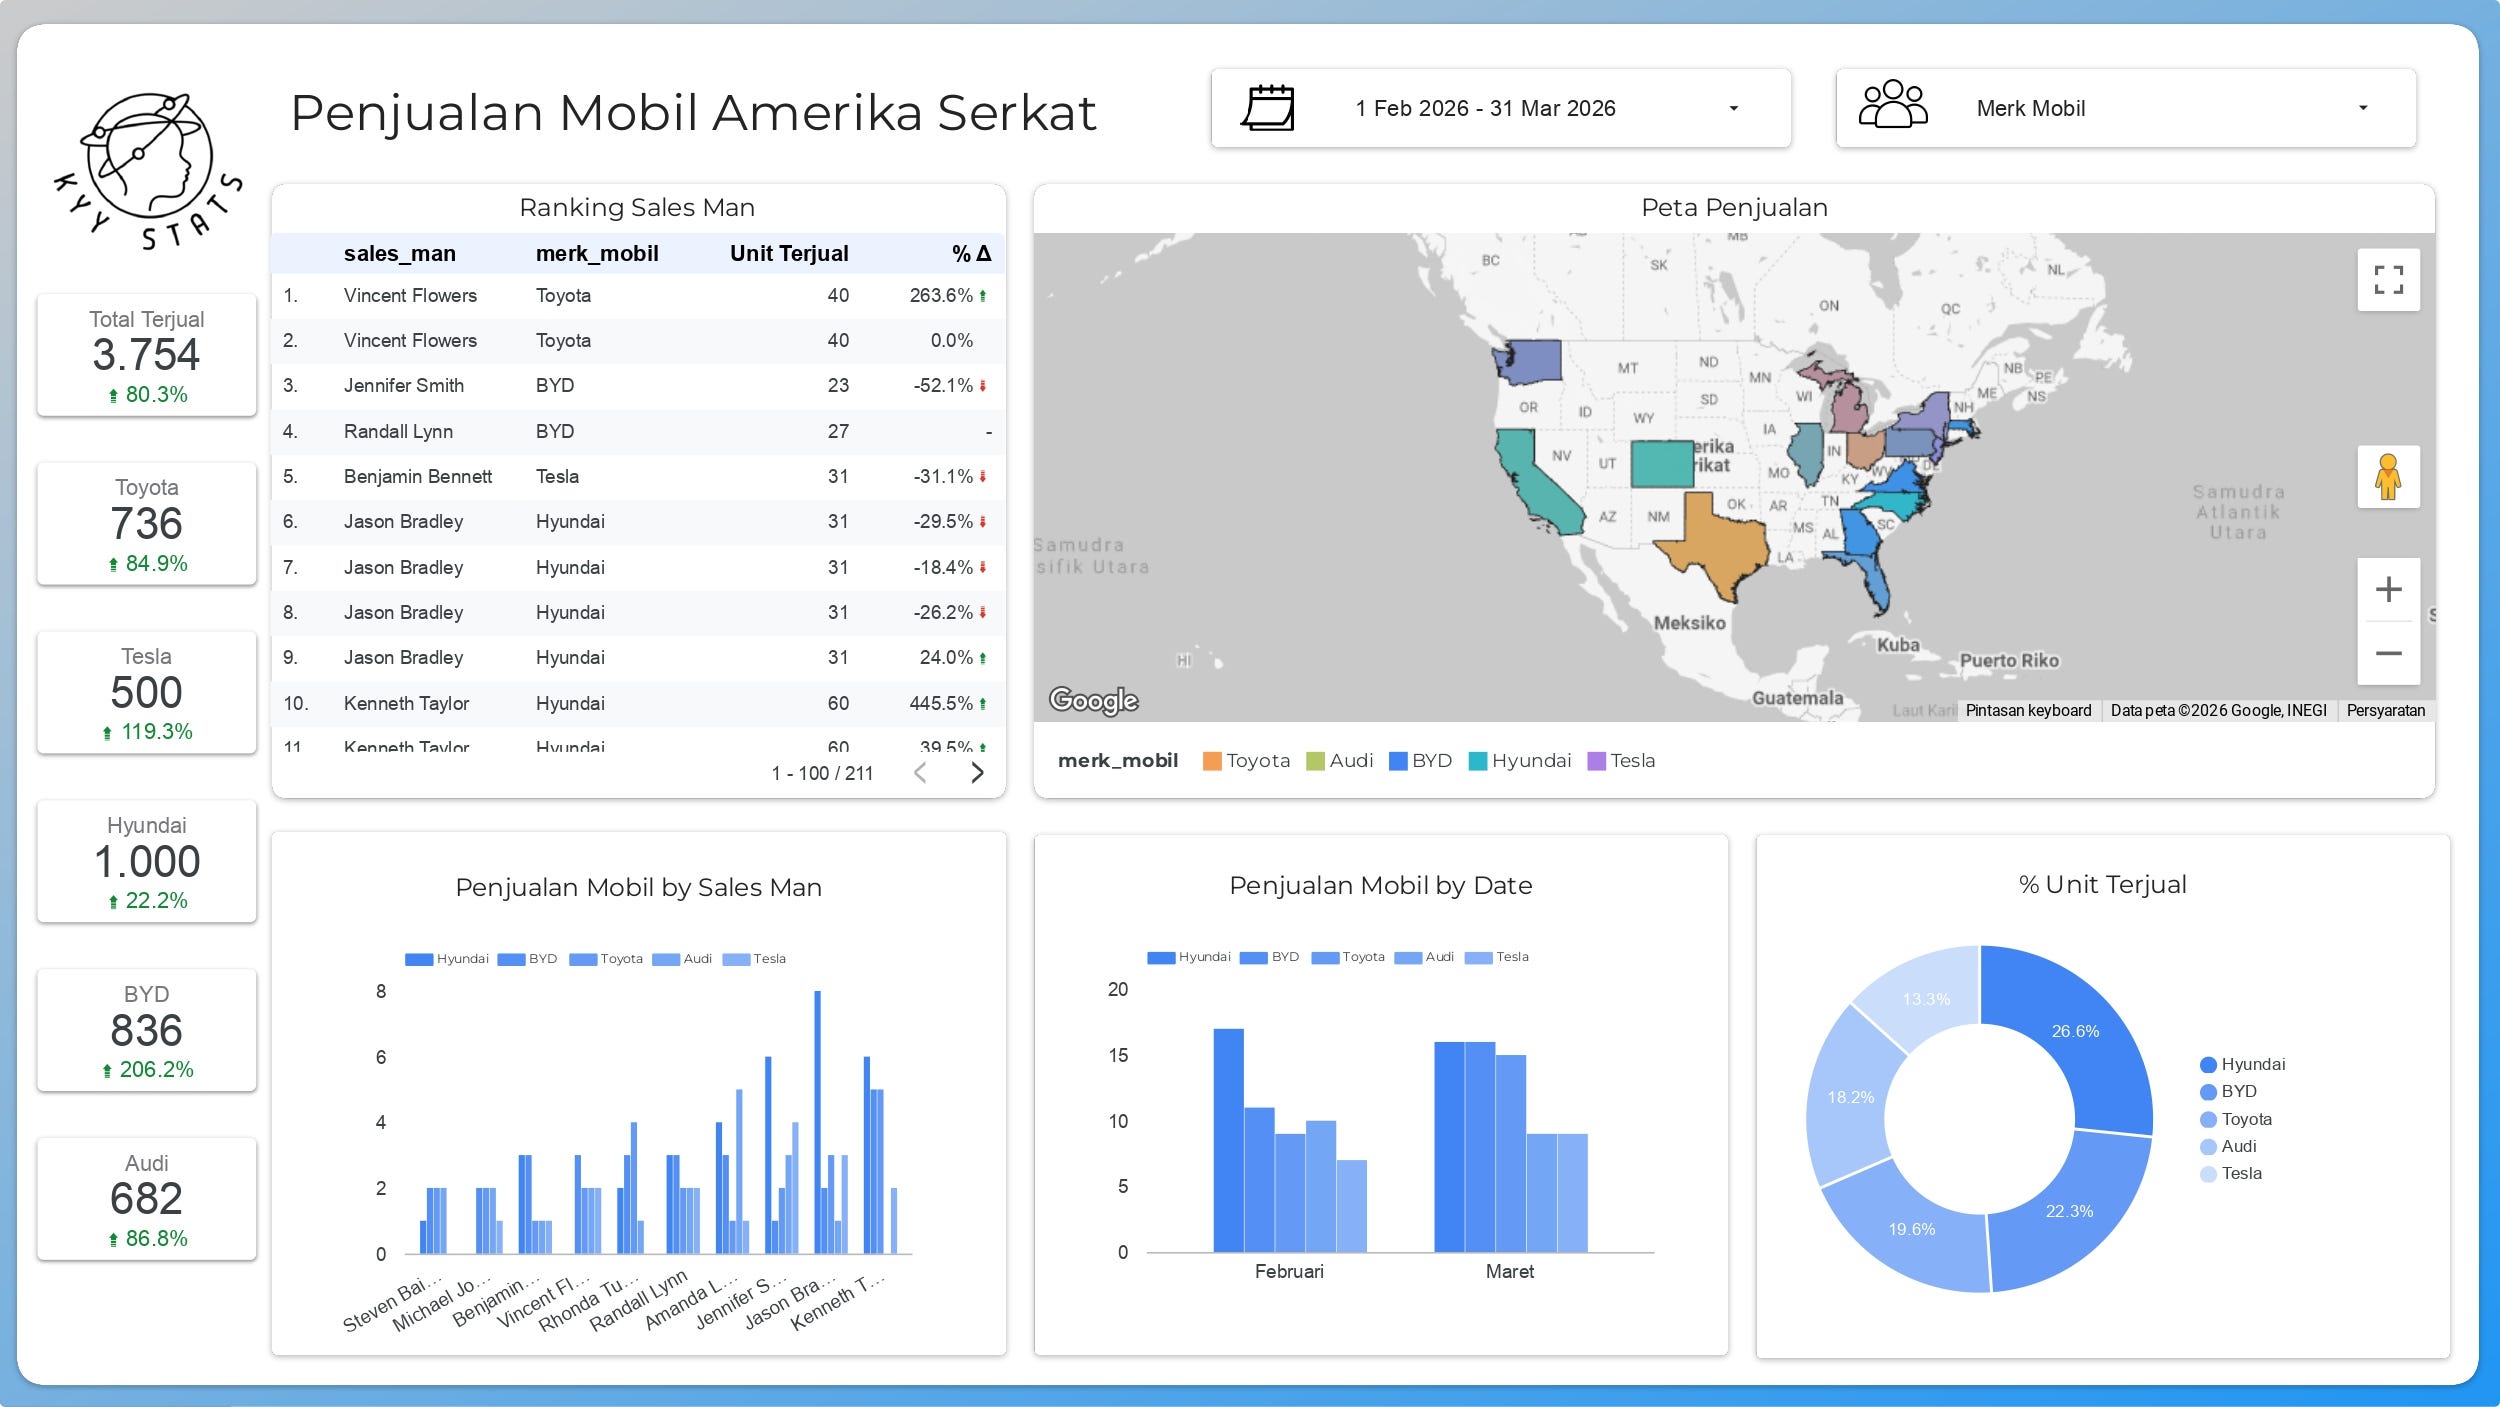Image resolution: width=2500 pixels, height=1407 pixels.
Task: Select BYD in donut chart legend
Action: click(x=2228, y=1091)
